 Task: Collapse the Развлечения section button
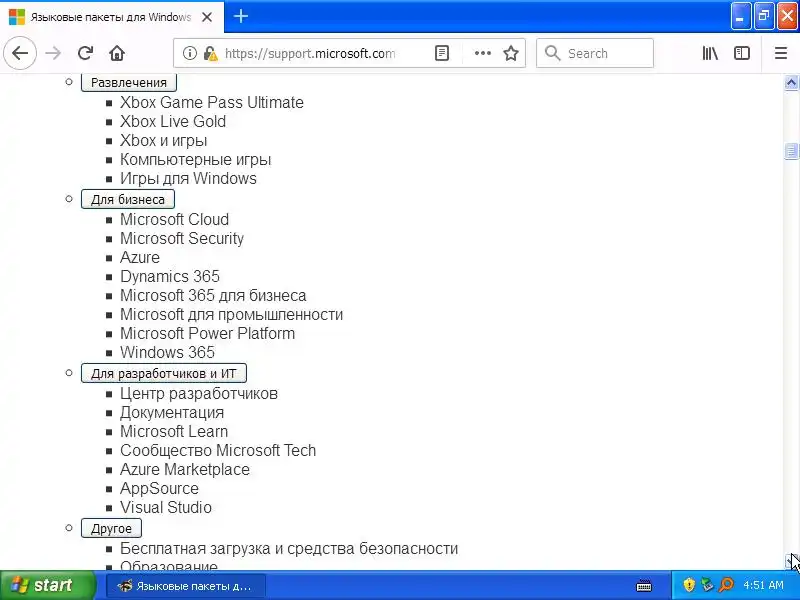(129, 83)
